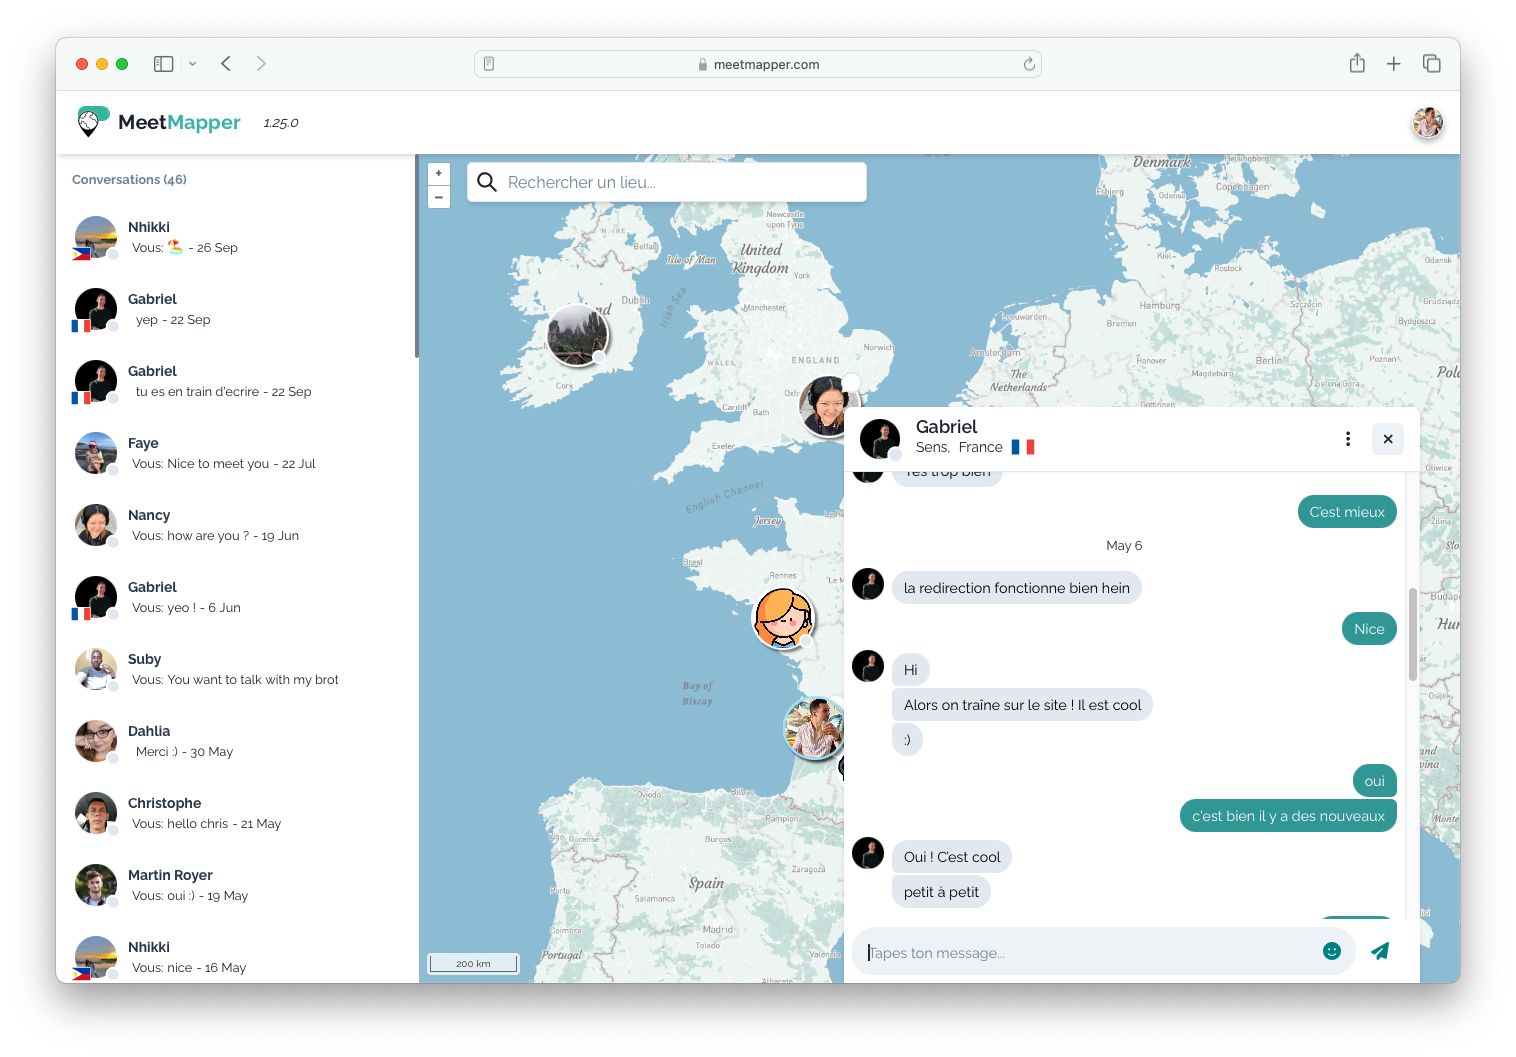Zoom out the map with minus button
The width and height of the screenshot is (1516, 1057).
438,197
